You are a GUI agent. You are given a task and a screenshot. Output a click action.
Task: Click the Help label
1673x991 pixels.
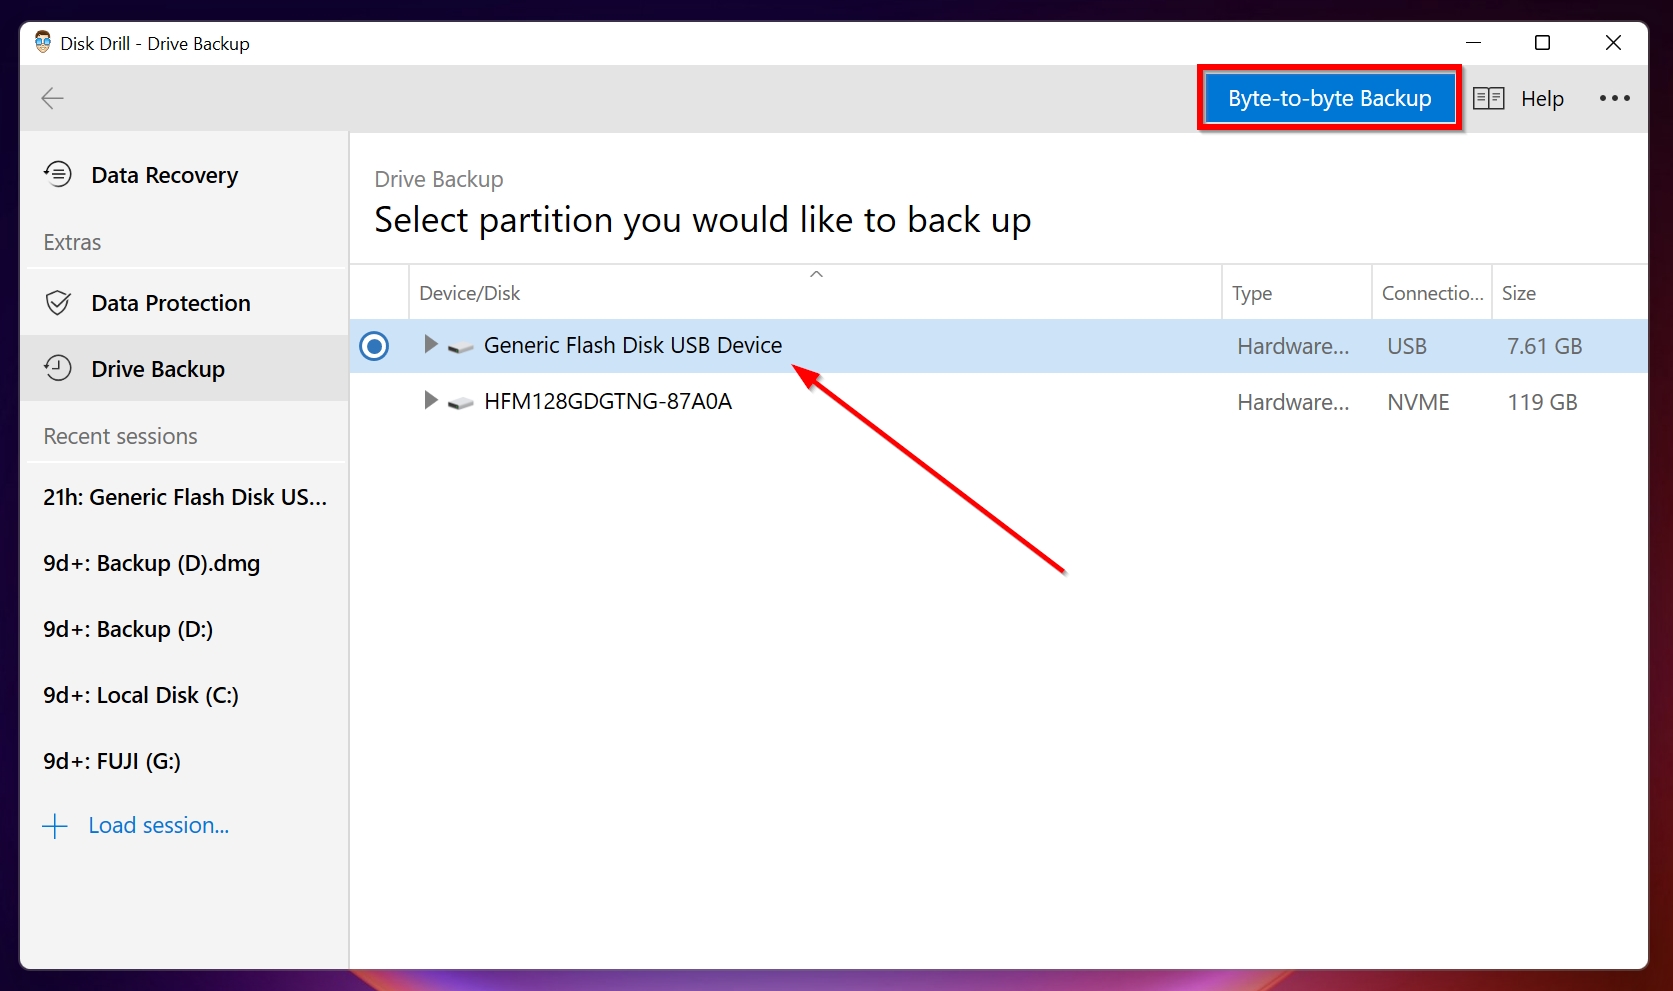pyautogui.click(x=1542, y=99)
